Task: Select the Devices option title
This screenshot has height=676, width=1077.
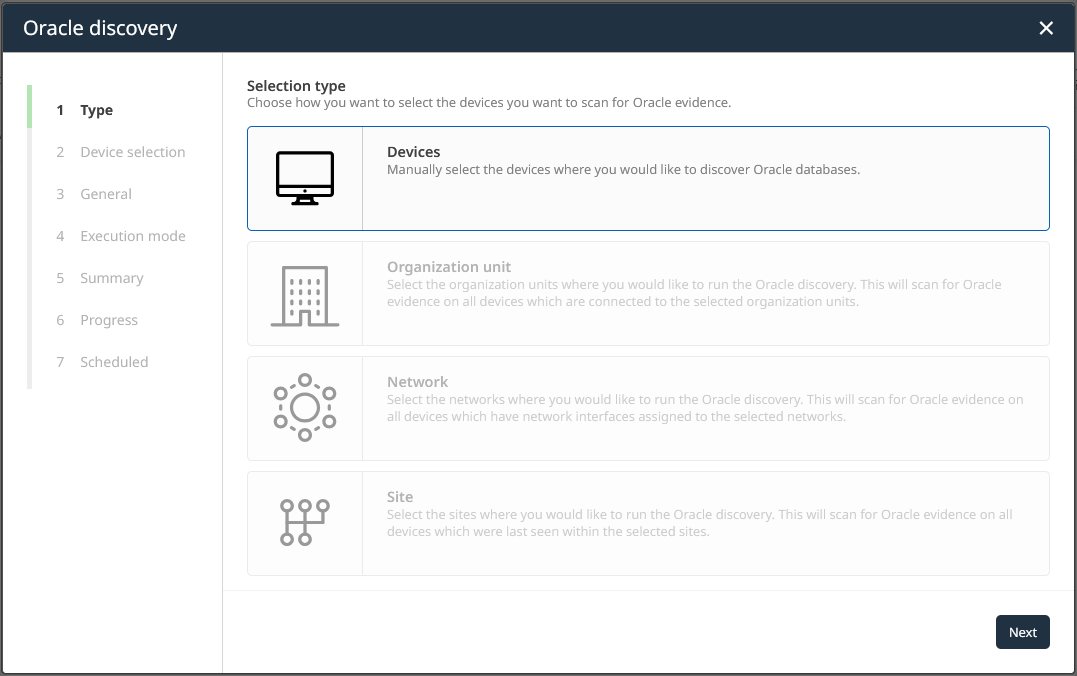Action: click(x=414, y=152)
